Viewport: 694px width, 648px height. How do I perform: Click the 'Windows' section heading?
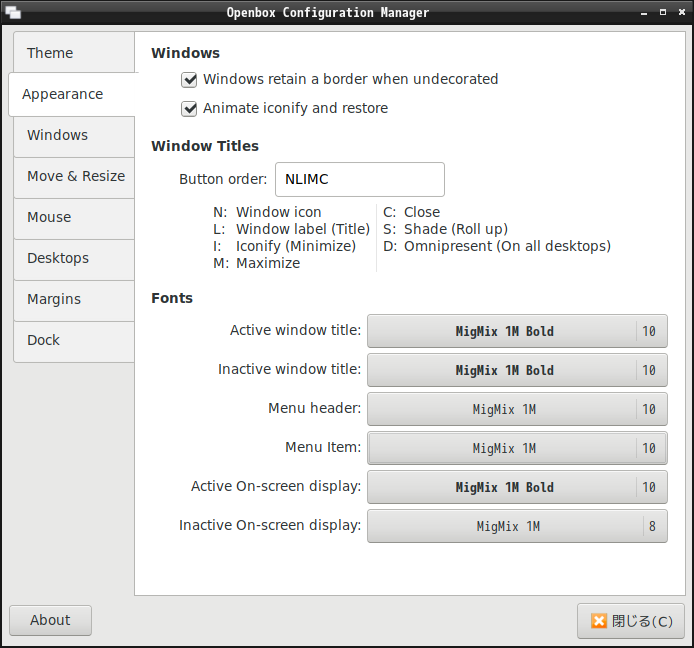[x=185, y=53]
